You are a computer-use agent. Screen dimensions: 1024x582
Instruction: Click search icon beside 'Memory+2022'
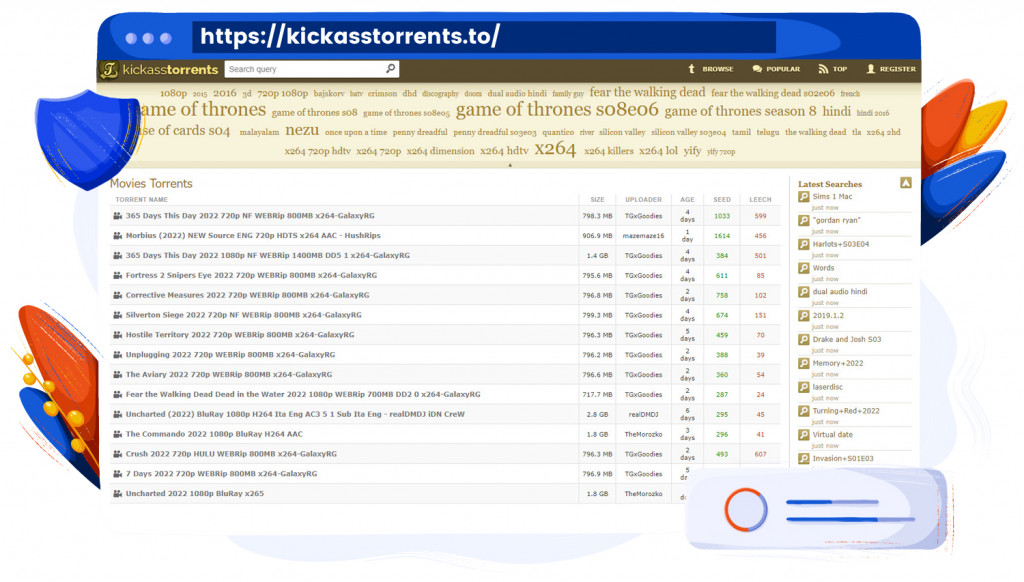tap(804, 363)
